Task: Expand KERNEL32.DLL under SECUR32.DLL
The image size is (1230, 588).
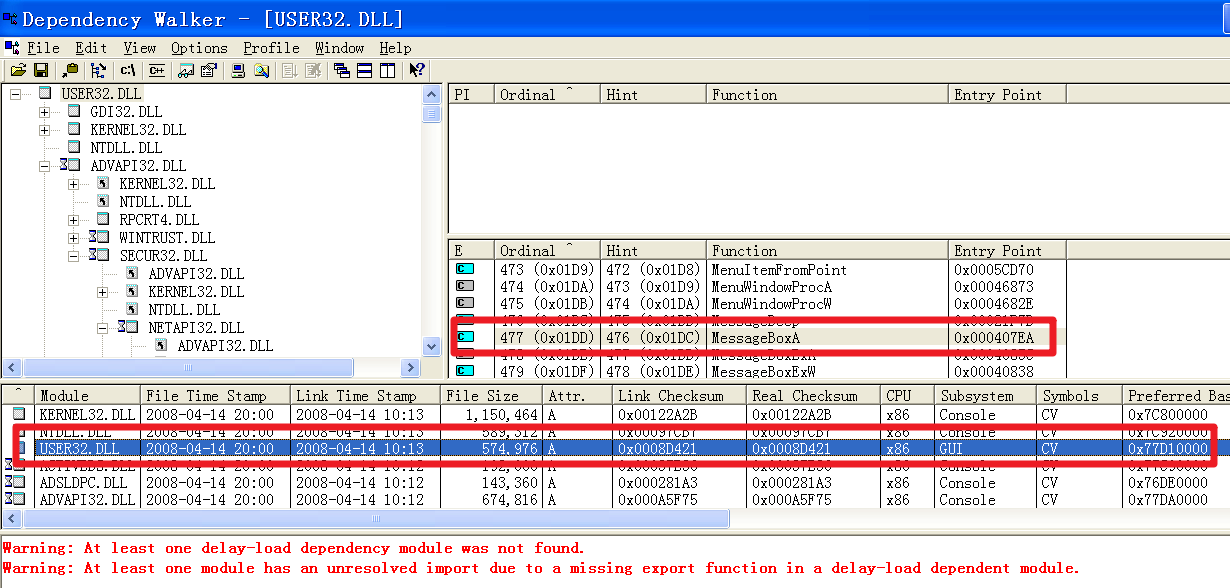Action: coord(102,291)
